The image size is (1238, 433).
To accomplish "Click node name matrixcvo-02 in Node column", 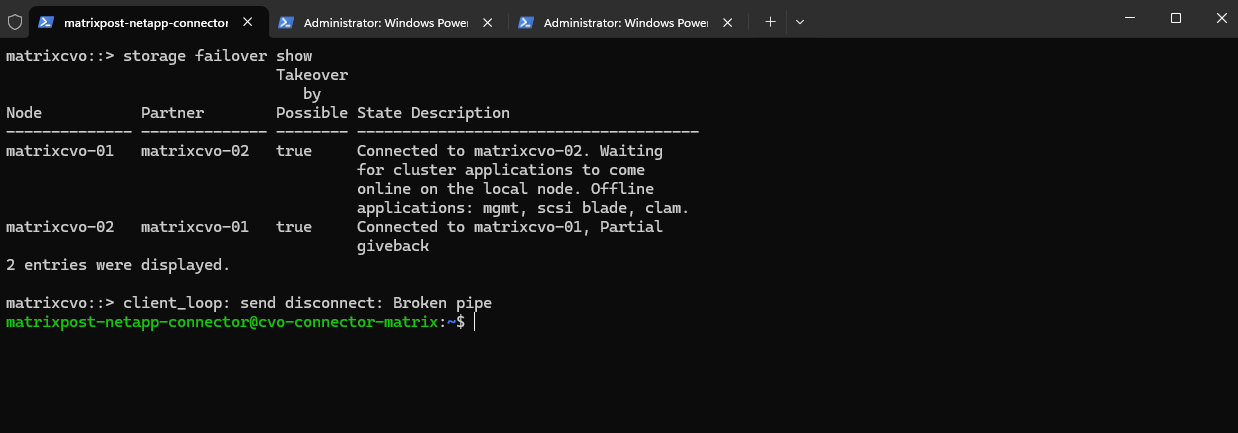I will 60,227.
